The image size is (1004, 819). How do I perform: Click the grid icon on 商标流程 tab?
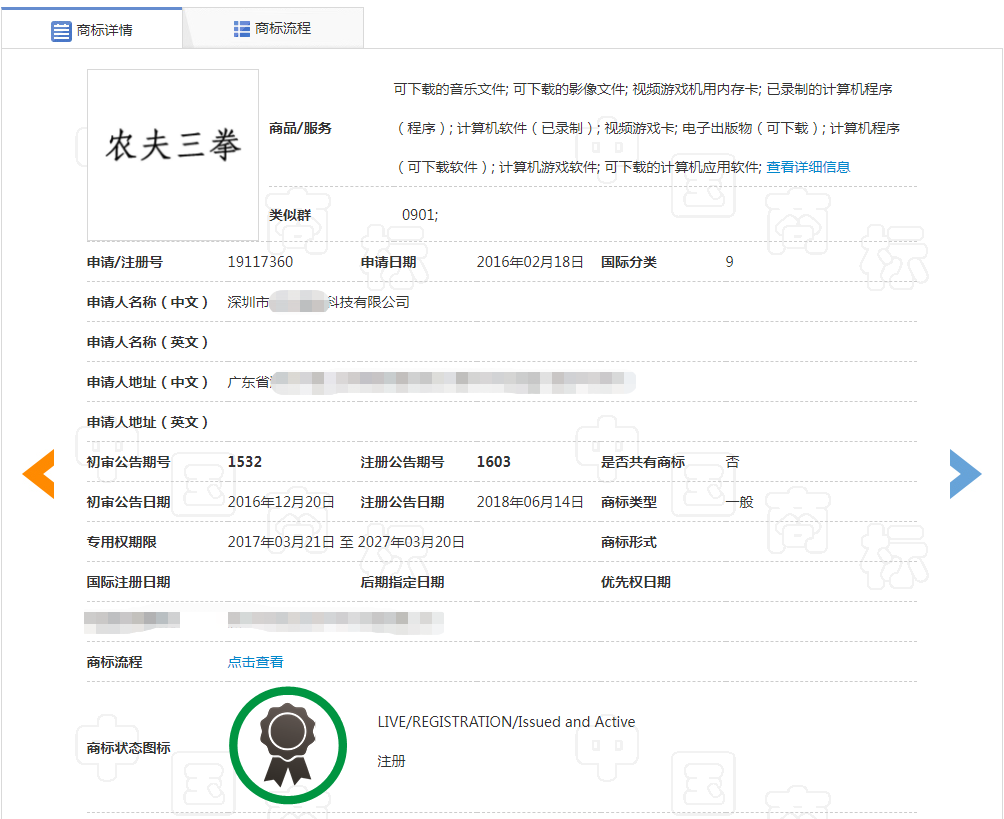242,29
